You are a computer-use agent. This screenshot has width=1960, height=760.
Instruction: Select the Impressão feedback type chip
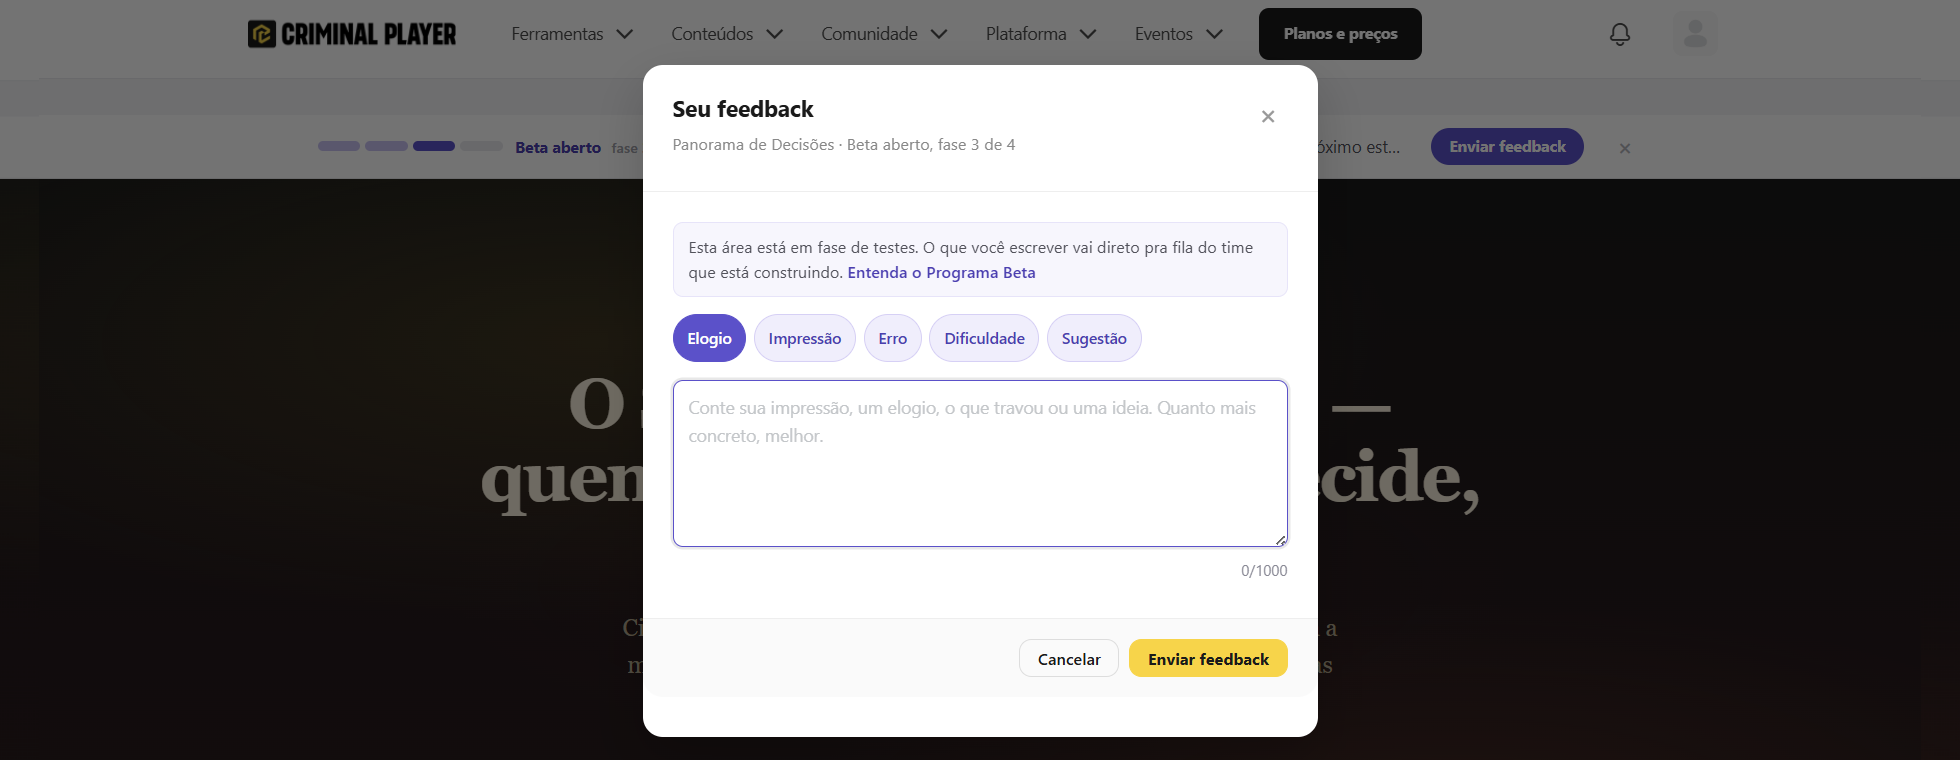805,338
